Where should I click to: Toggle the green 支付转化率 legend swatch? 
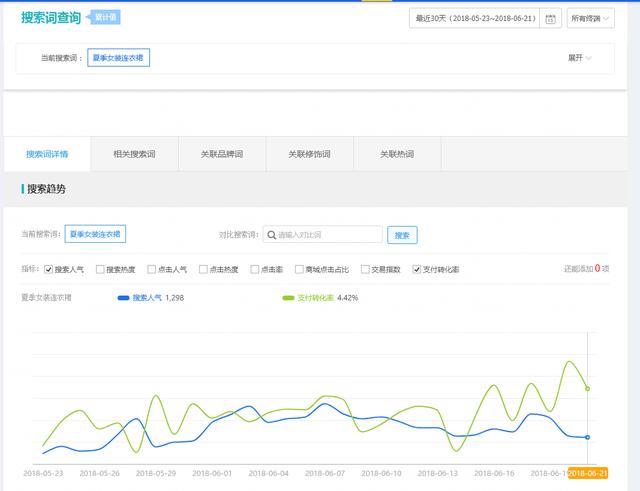point(288,298)
